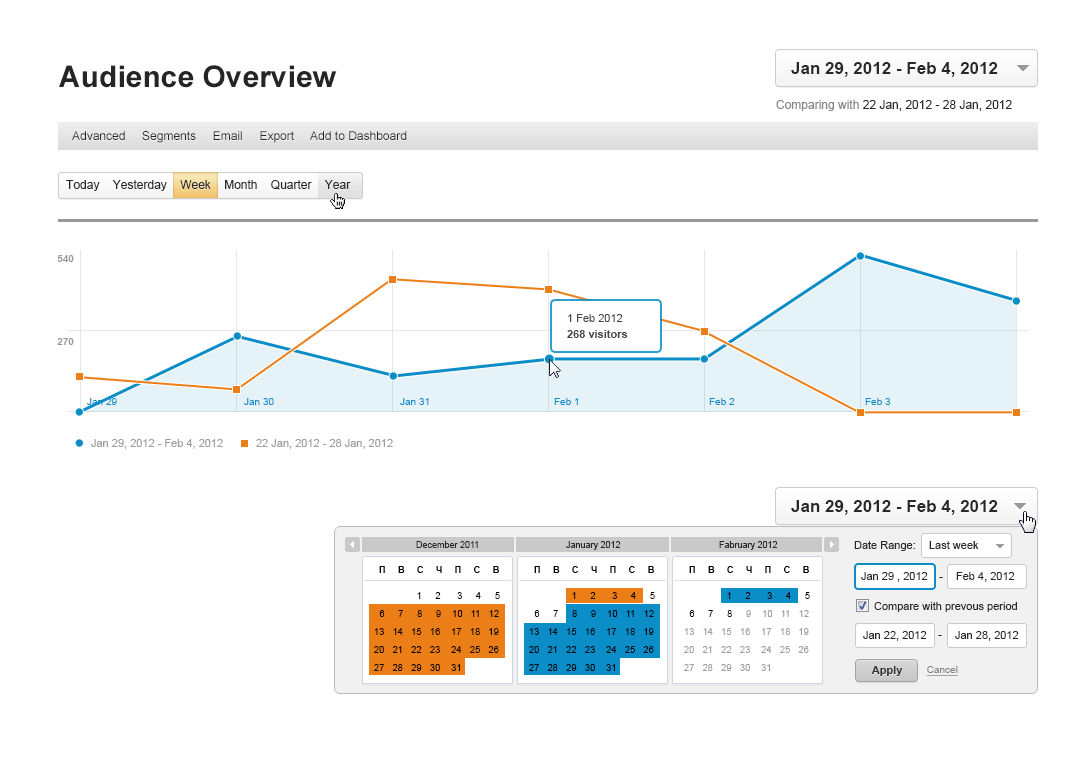
Task: Toggle Compare with previous period checkbox
Action: tap(863, 606)
